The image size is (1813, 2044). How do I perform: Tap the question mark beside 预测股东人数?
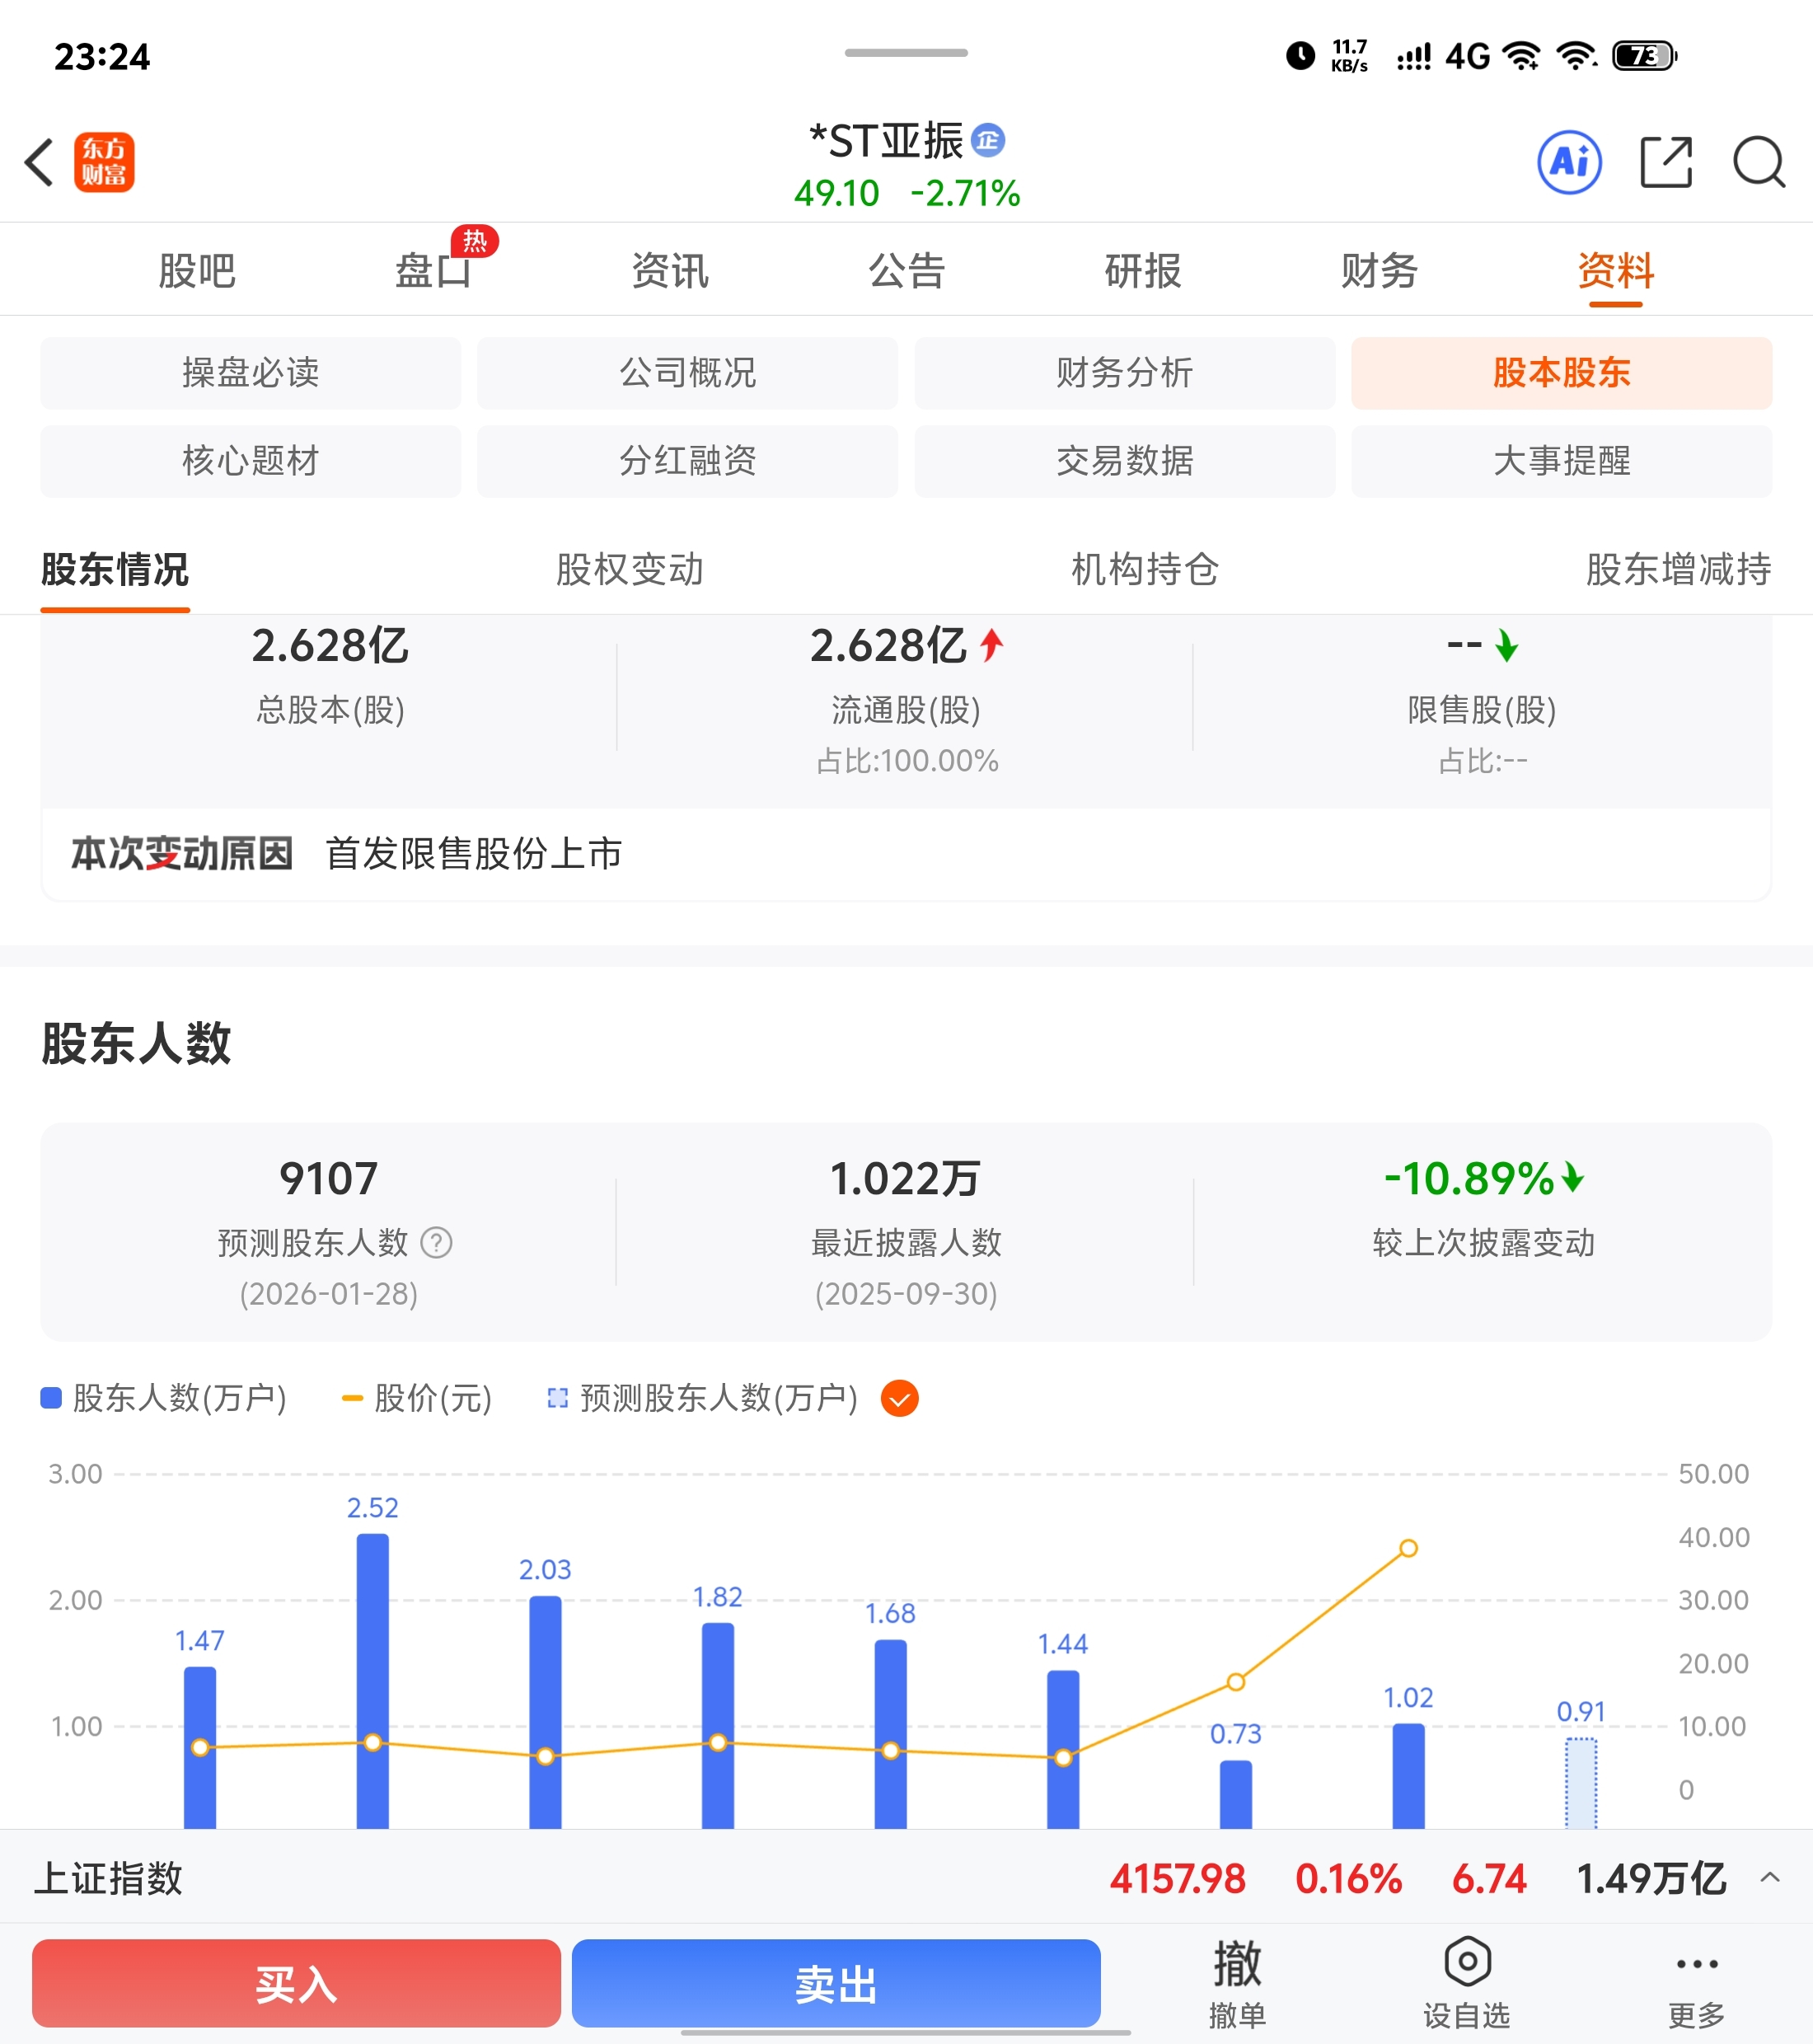pos(436,1243)
